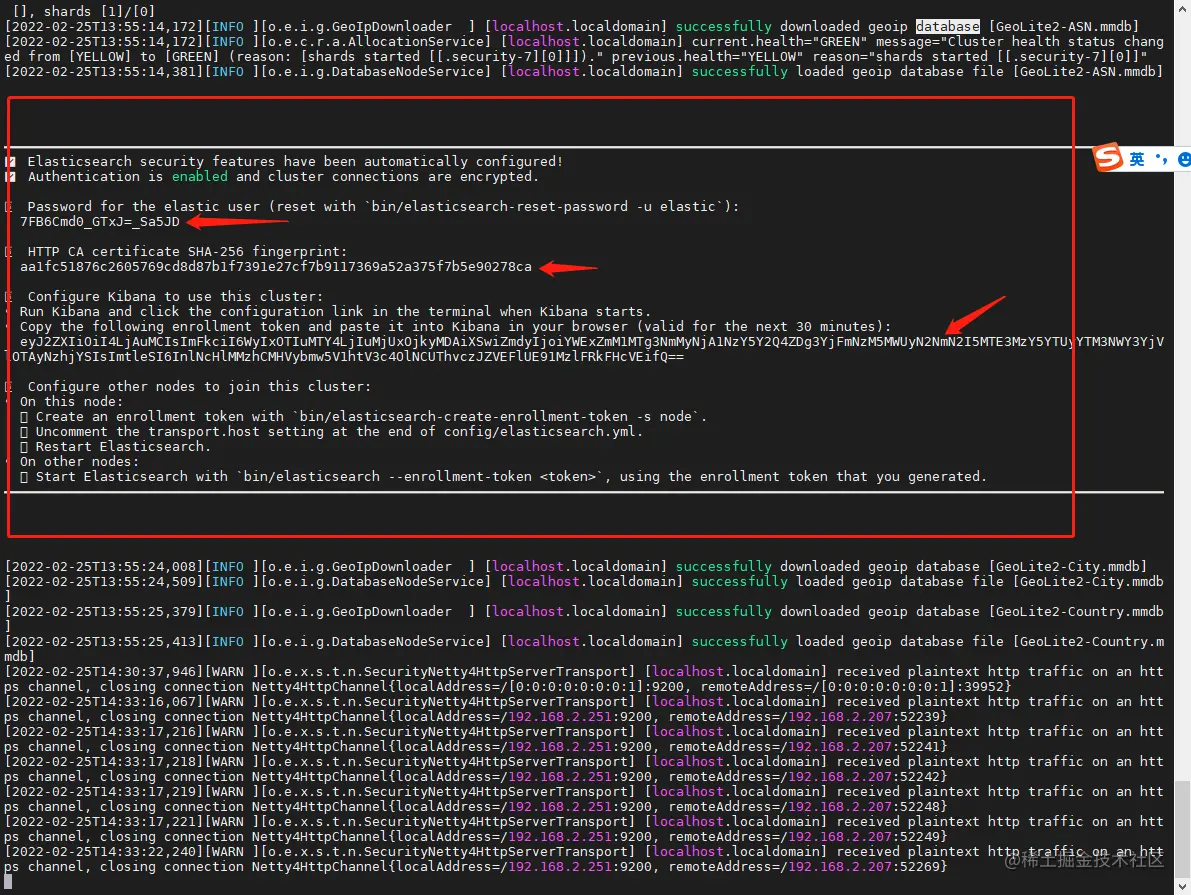Click the remote address ending :52239
Viewport: 1191px width, 895px height.
(807, 716)
